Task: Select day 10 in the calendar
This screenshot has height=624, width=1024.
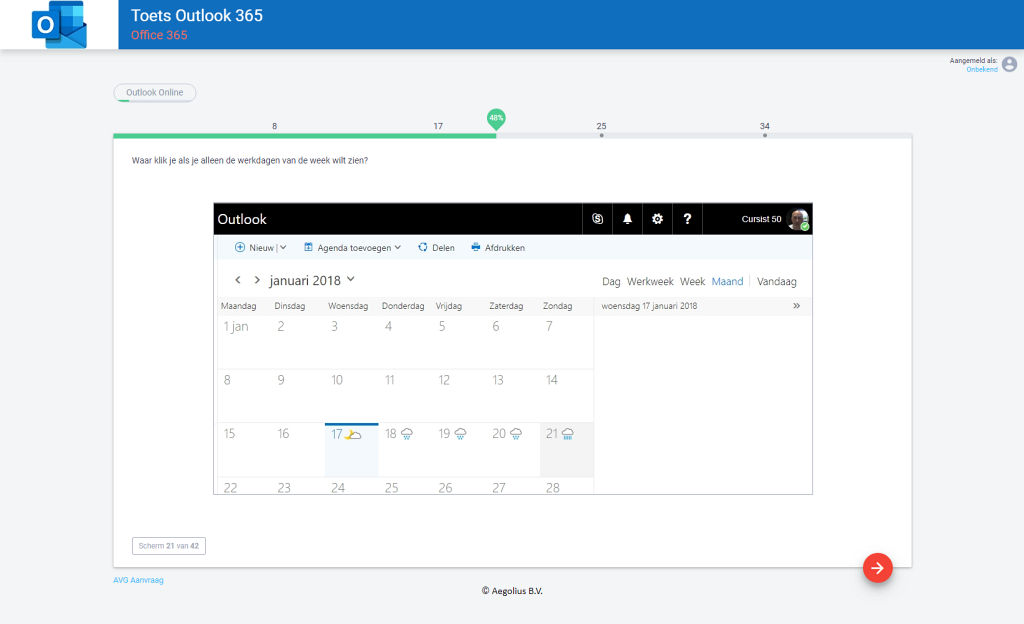Action: click(337, 380)
